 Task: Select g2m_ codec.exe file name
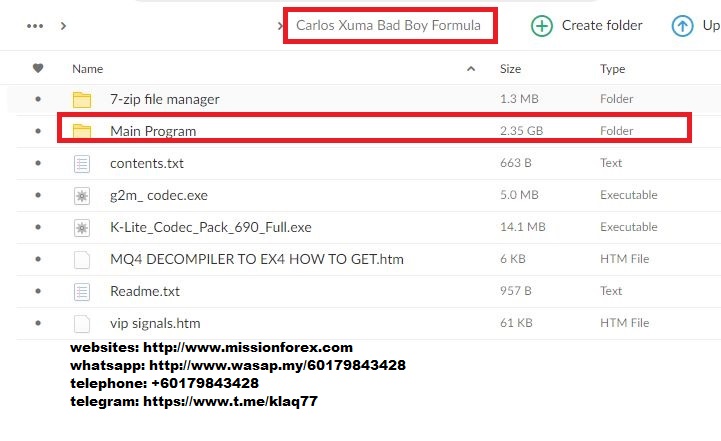[x=159, y=195]
